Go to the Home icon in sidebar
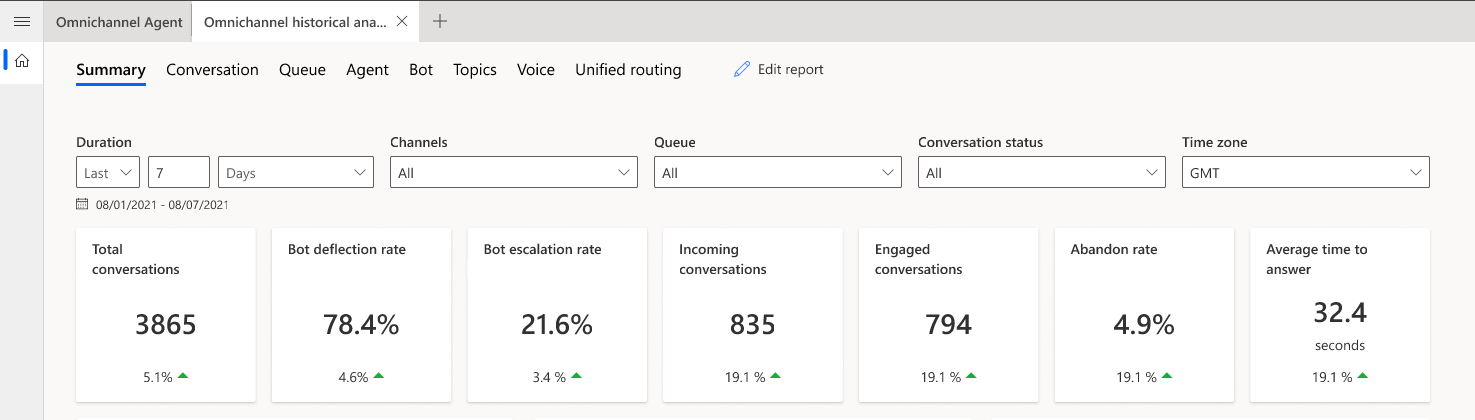The width and height of the screenshot is (1475, 420). (21, 61)
